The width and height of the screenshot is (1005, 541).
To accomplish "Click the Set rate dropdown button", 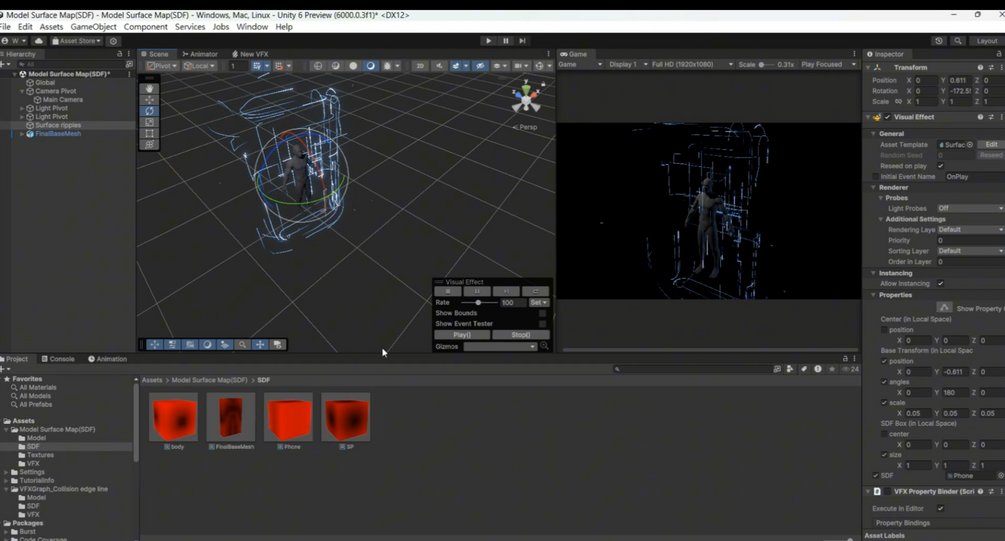I will click(x=538, y=302).
